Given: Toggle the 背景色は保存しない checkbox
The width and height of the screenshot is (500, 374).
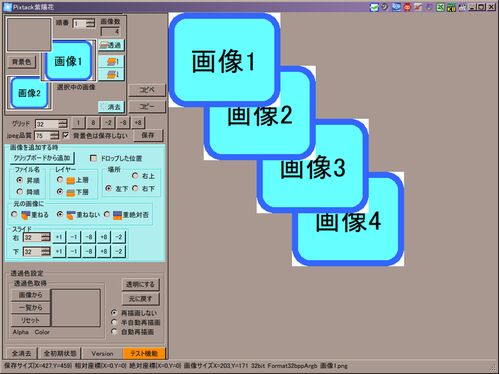Looking at the screenshot, I should point(66,135).
